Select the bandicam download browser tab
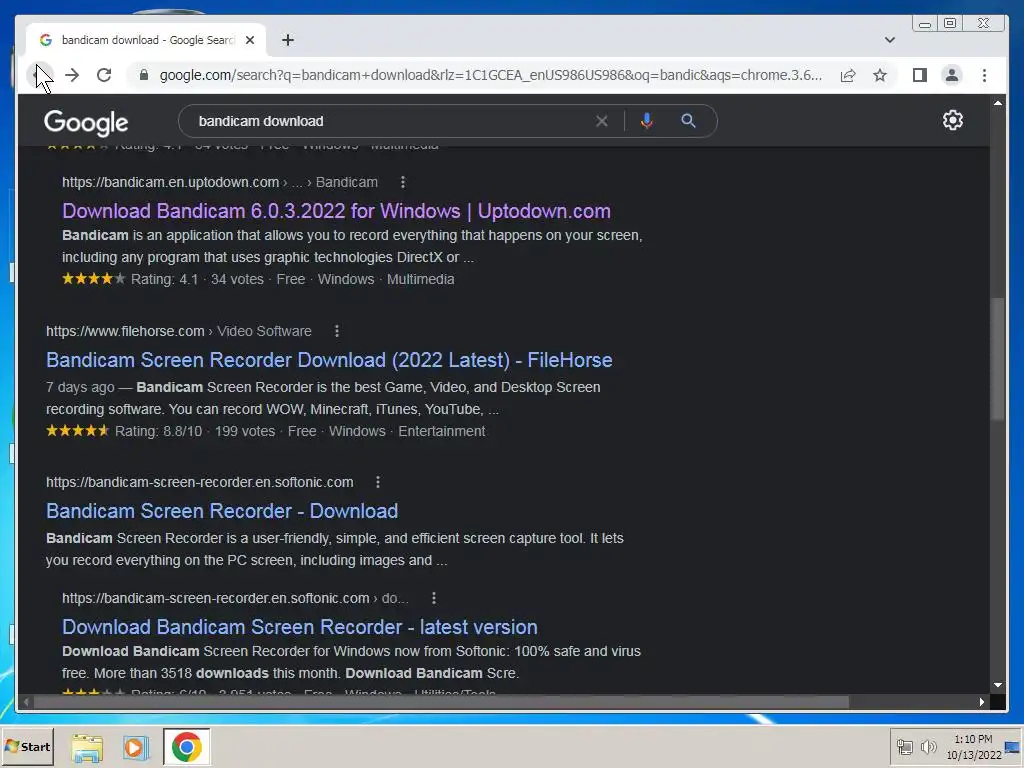Viewport: 1024px width, 768px height. 147,40
